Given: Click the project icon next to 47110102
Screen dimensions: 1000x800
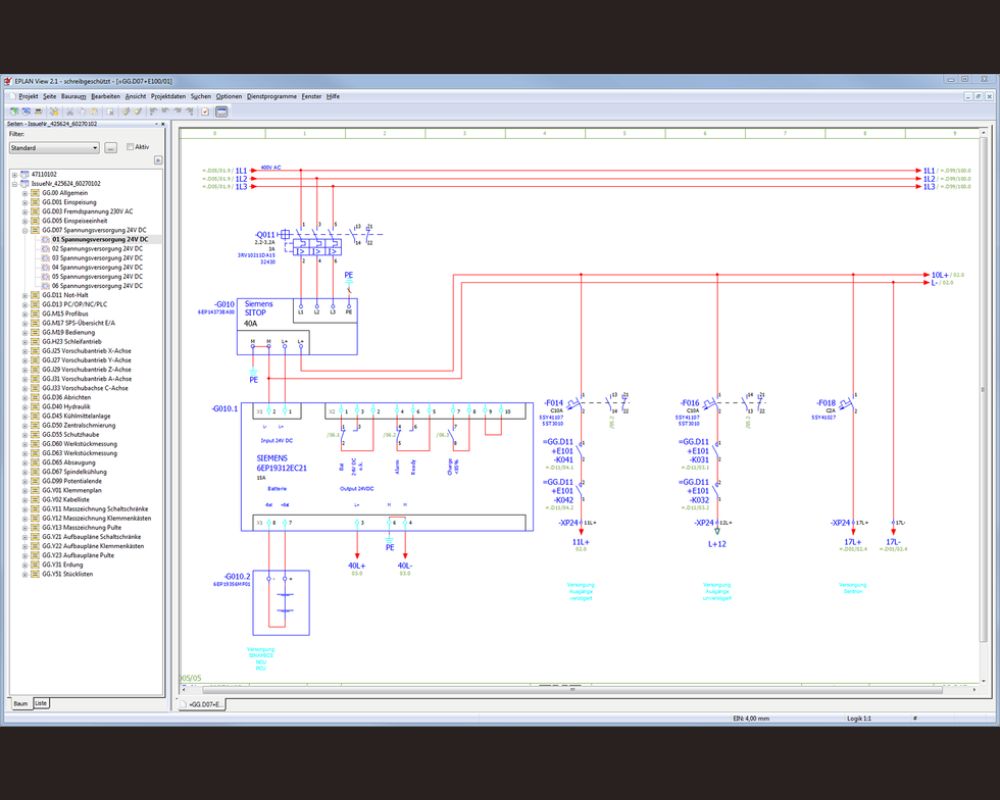Looking at the screenshot, I should tap(25, 174).
